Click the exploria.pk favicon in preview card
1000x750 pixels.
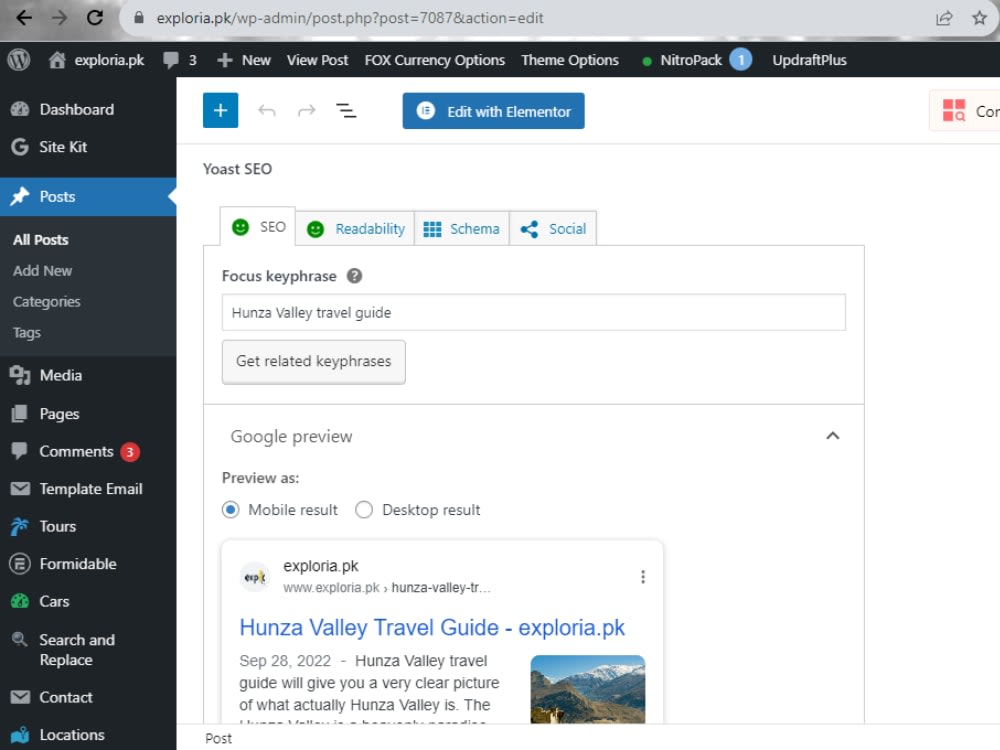click(x=254, y=577)
